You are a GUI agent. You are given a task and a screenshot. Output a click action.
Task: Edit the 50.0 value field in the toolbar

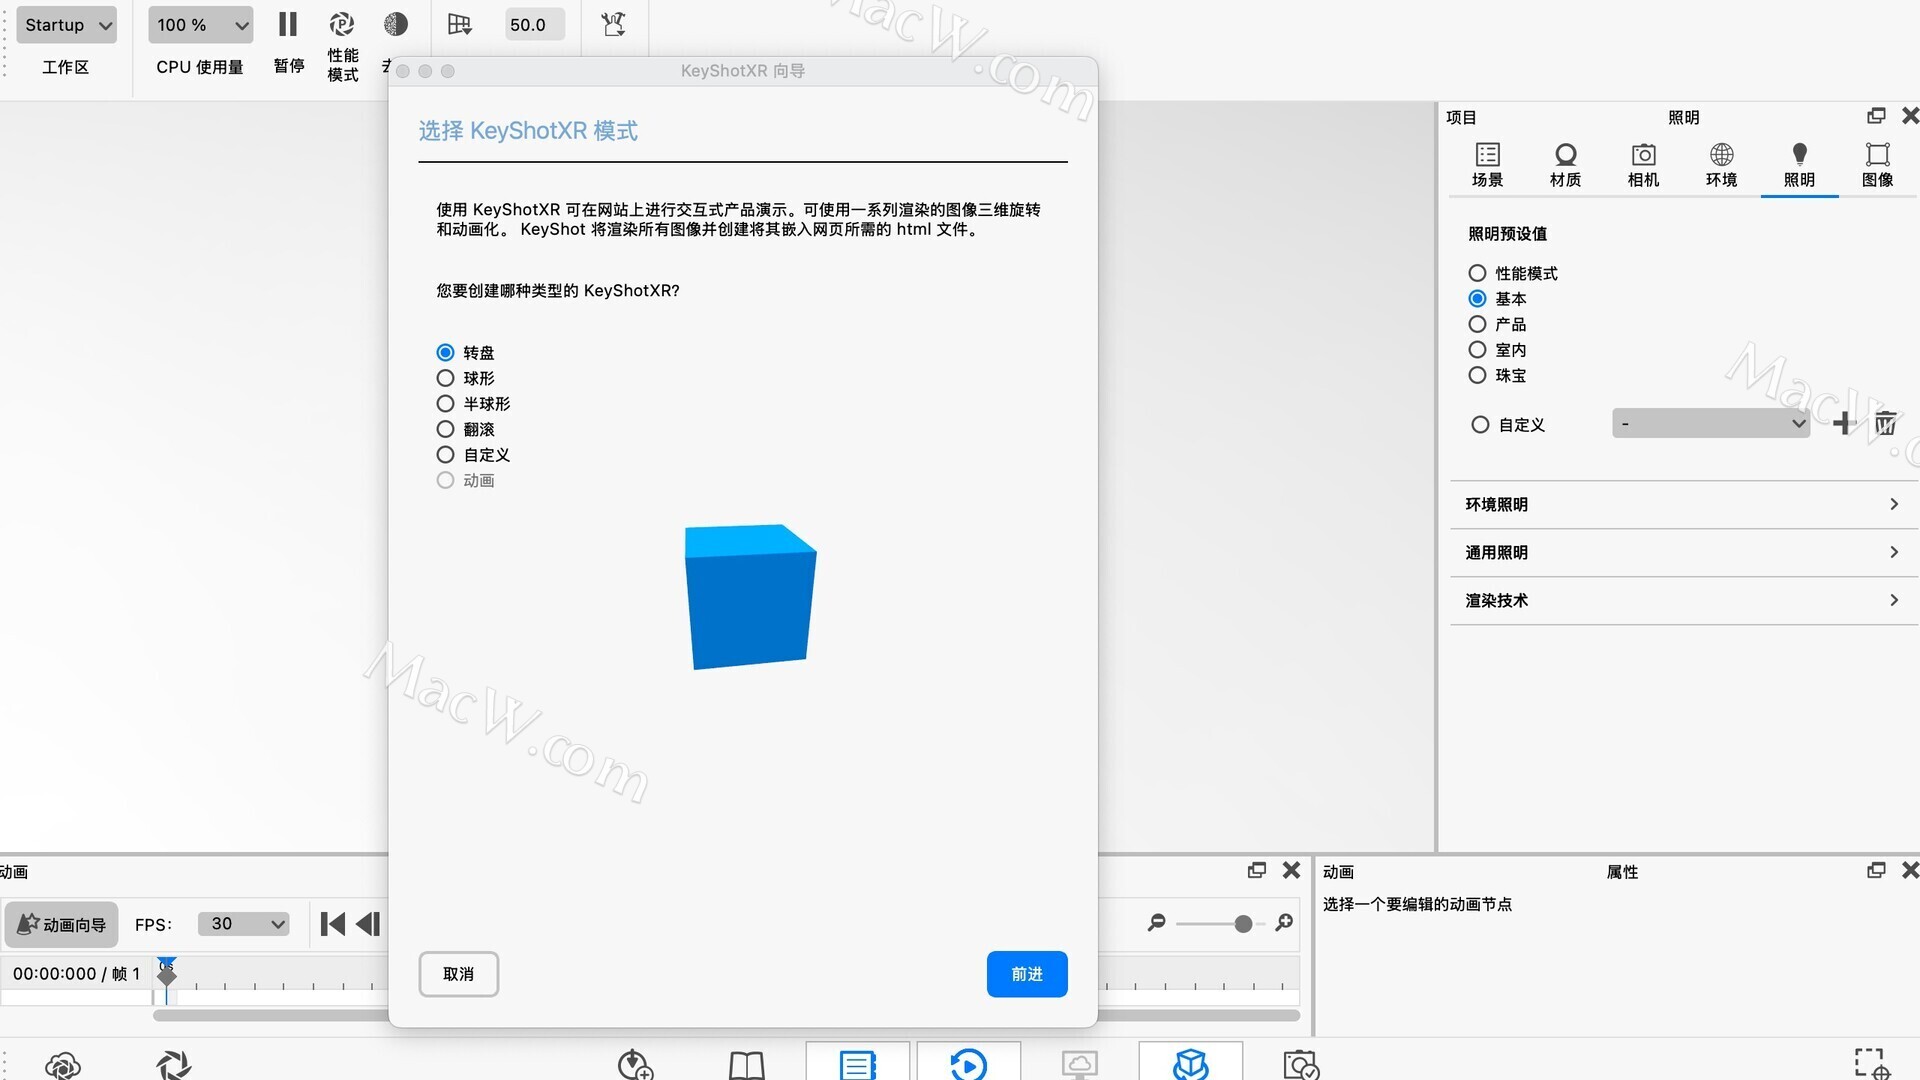(x=534, y=25)
